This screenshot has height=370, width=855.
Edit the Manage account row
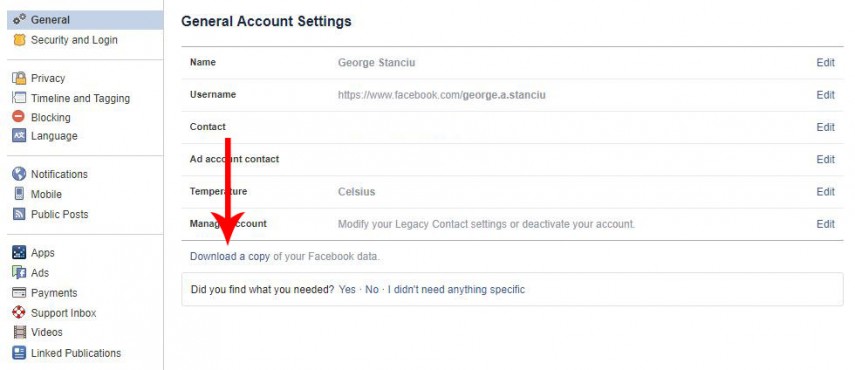825,224
